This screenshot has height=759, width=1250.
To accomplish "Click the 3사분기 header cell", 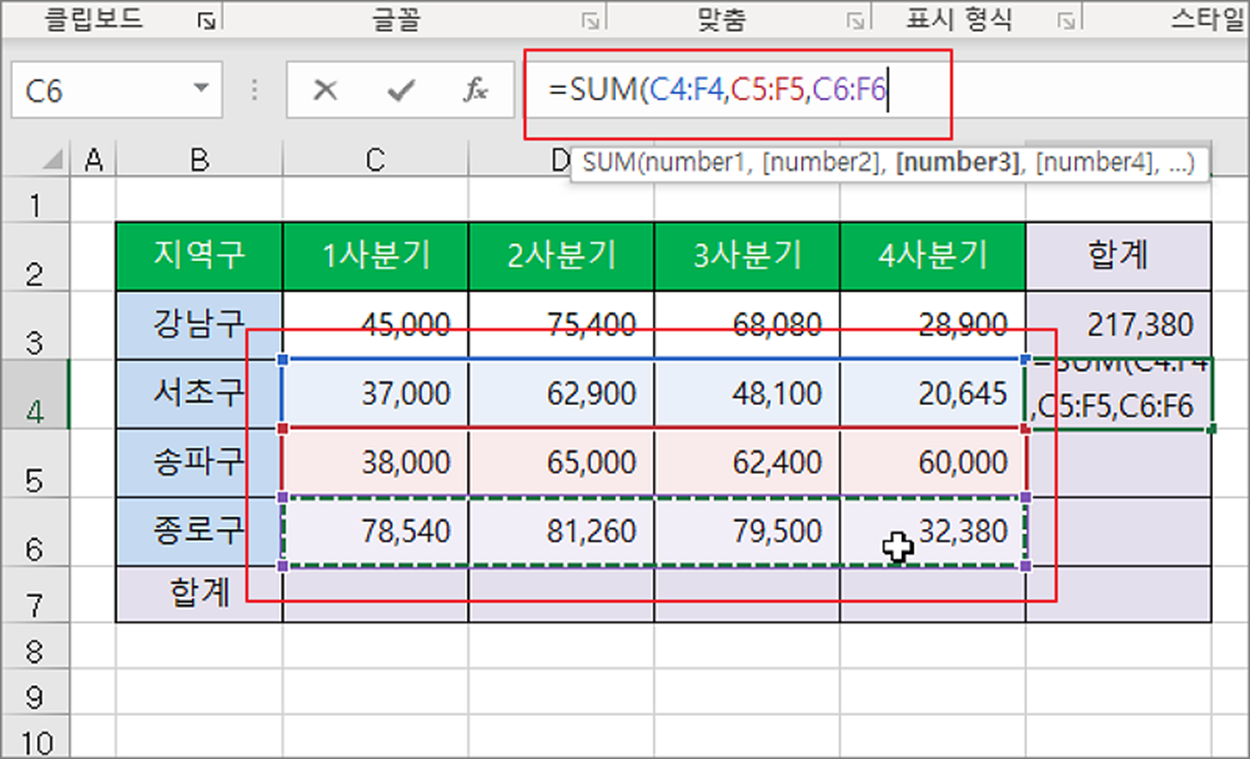I will tap(747, 256).
